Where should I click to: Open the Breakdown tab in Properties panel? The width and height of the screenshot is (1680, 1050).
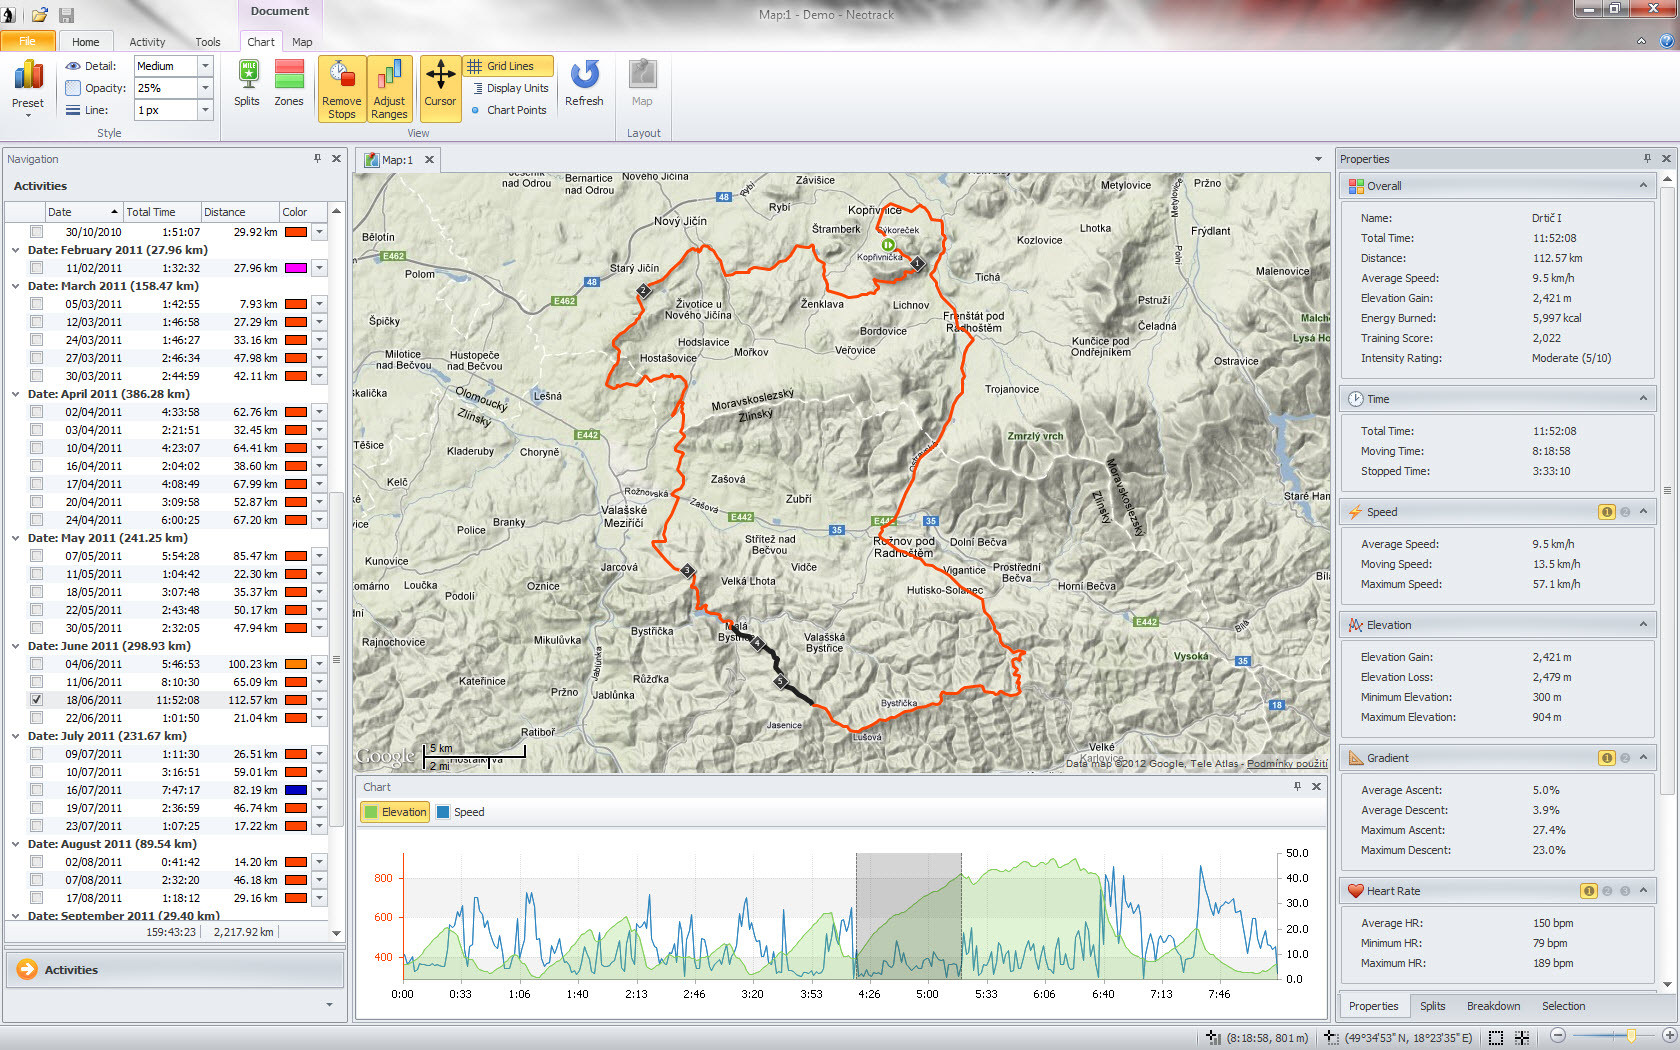[x=1493, y=1006]
